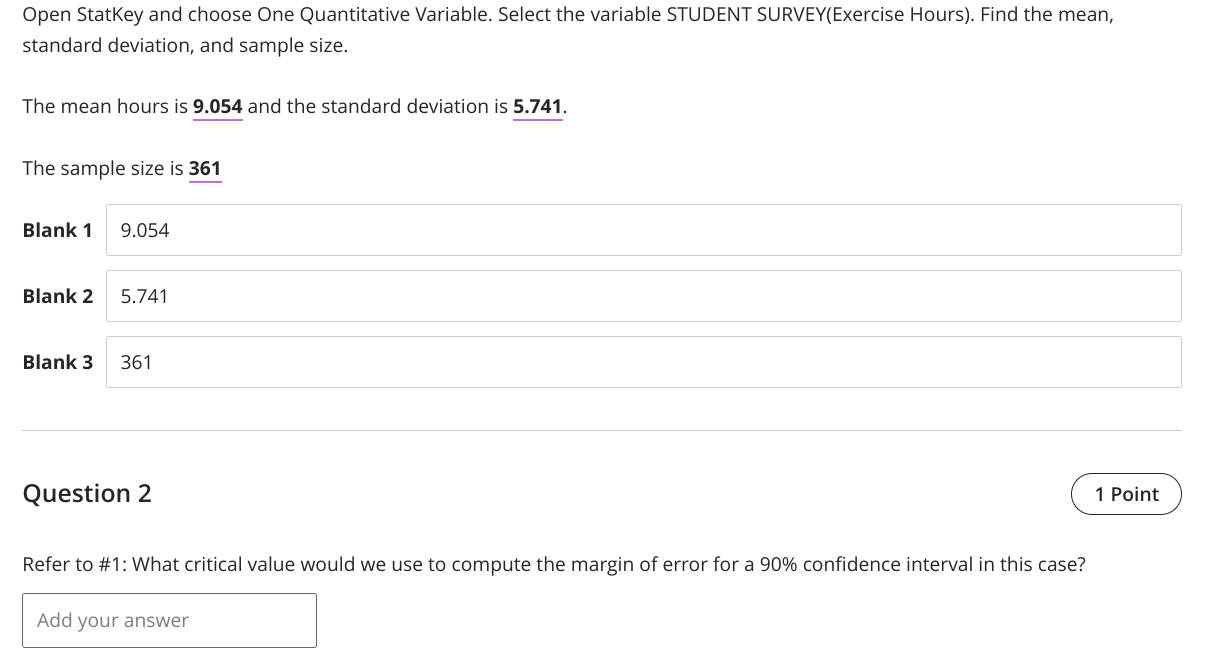Click the Add your answer field
The height and width of the screenshot is (652, 1209).
pyautogui.click(x=168, y=620)
